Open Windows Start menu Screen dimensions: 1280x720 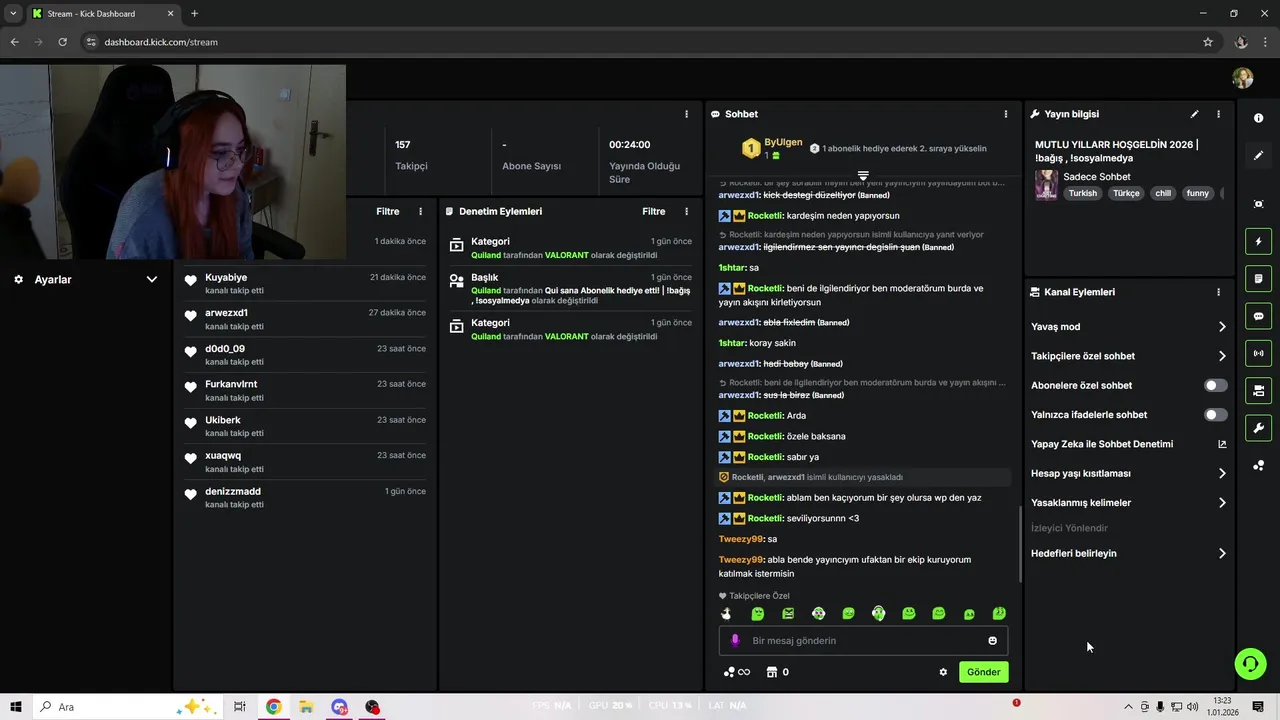(16, 707)
